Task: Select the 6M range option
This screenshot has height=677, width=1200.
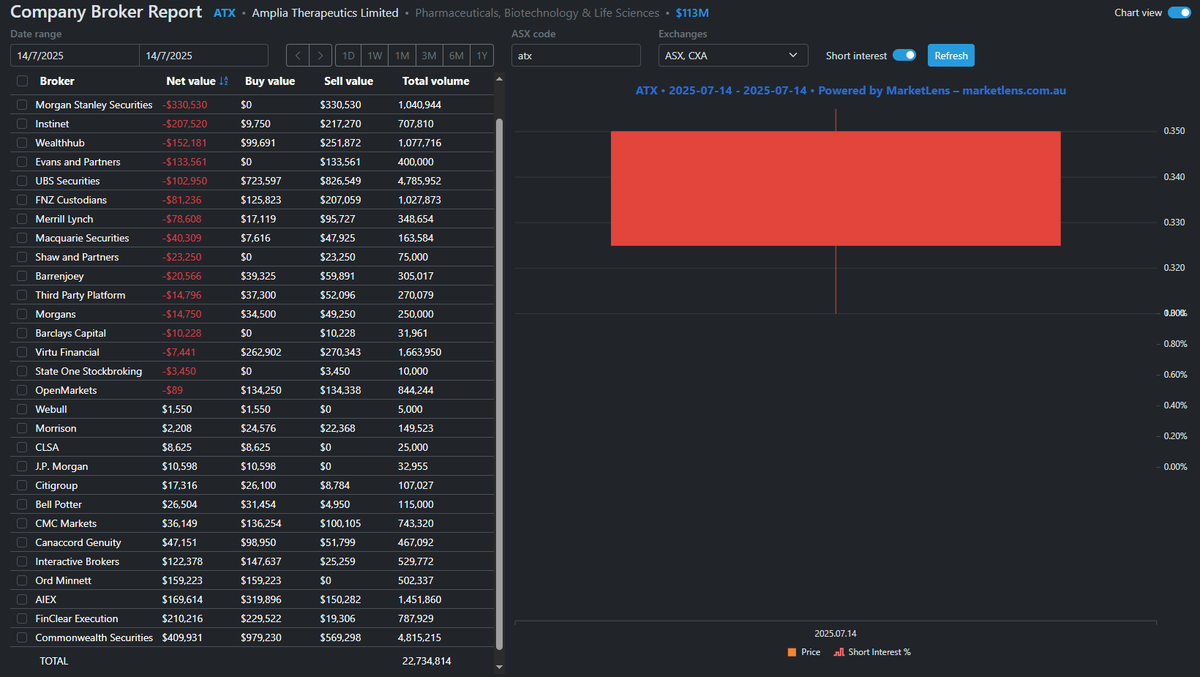Action: (455, 56)
